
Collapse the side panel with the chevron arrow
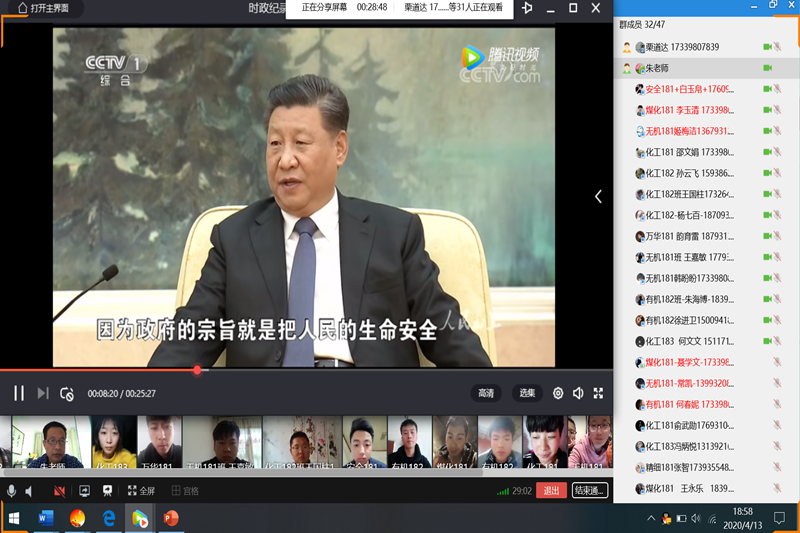(598, 197)
